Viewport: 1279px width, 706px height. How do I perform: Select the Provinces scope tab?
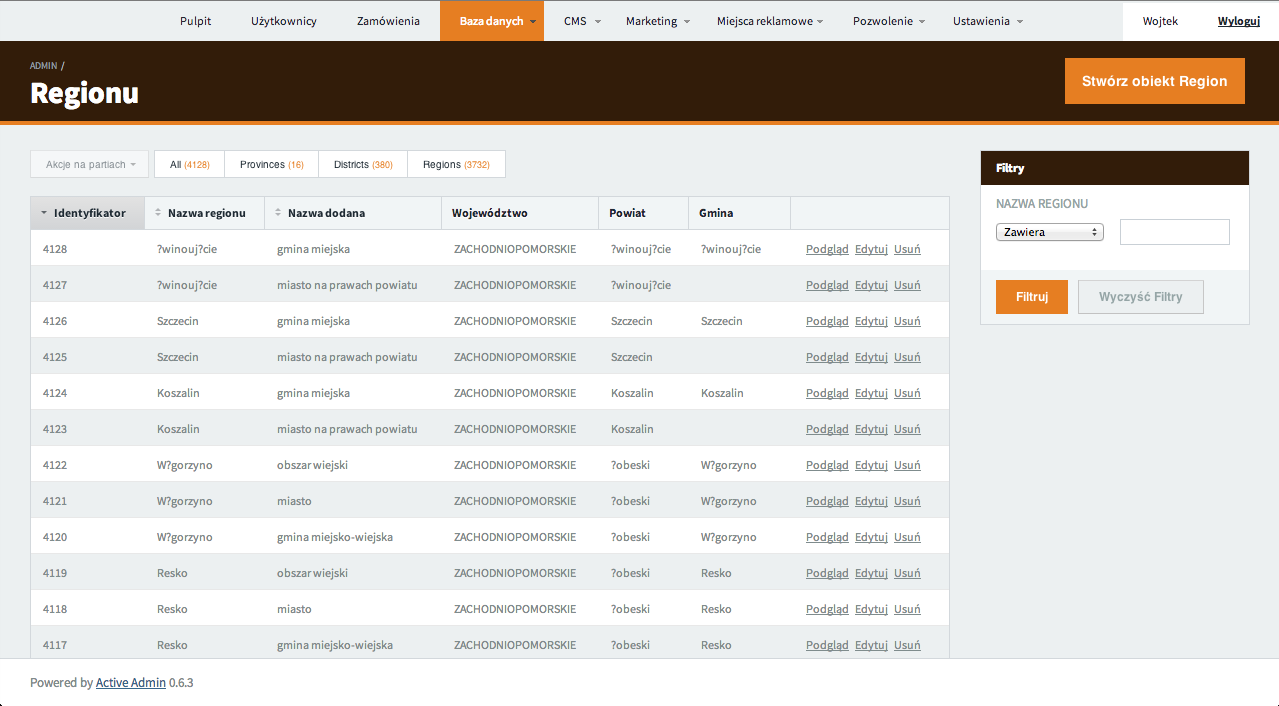tap(272, 164)
